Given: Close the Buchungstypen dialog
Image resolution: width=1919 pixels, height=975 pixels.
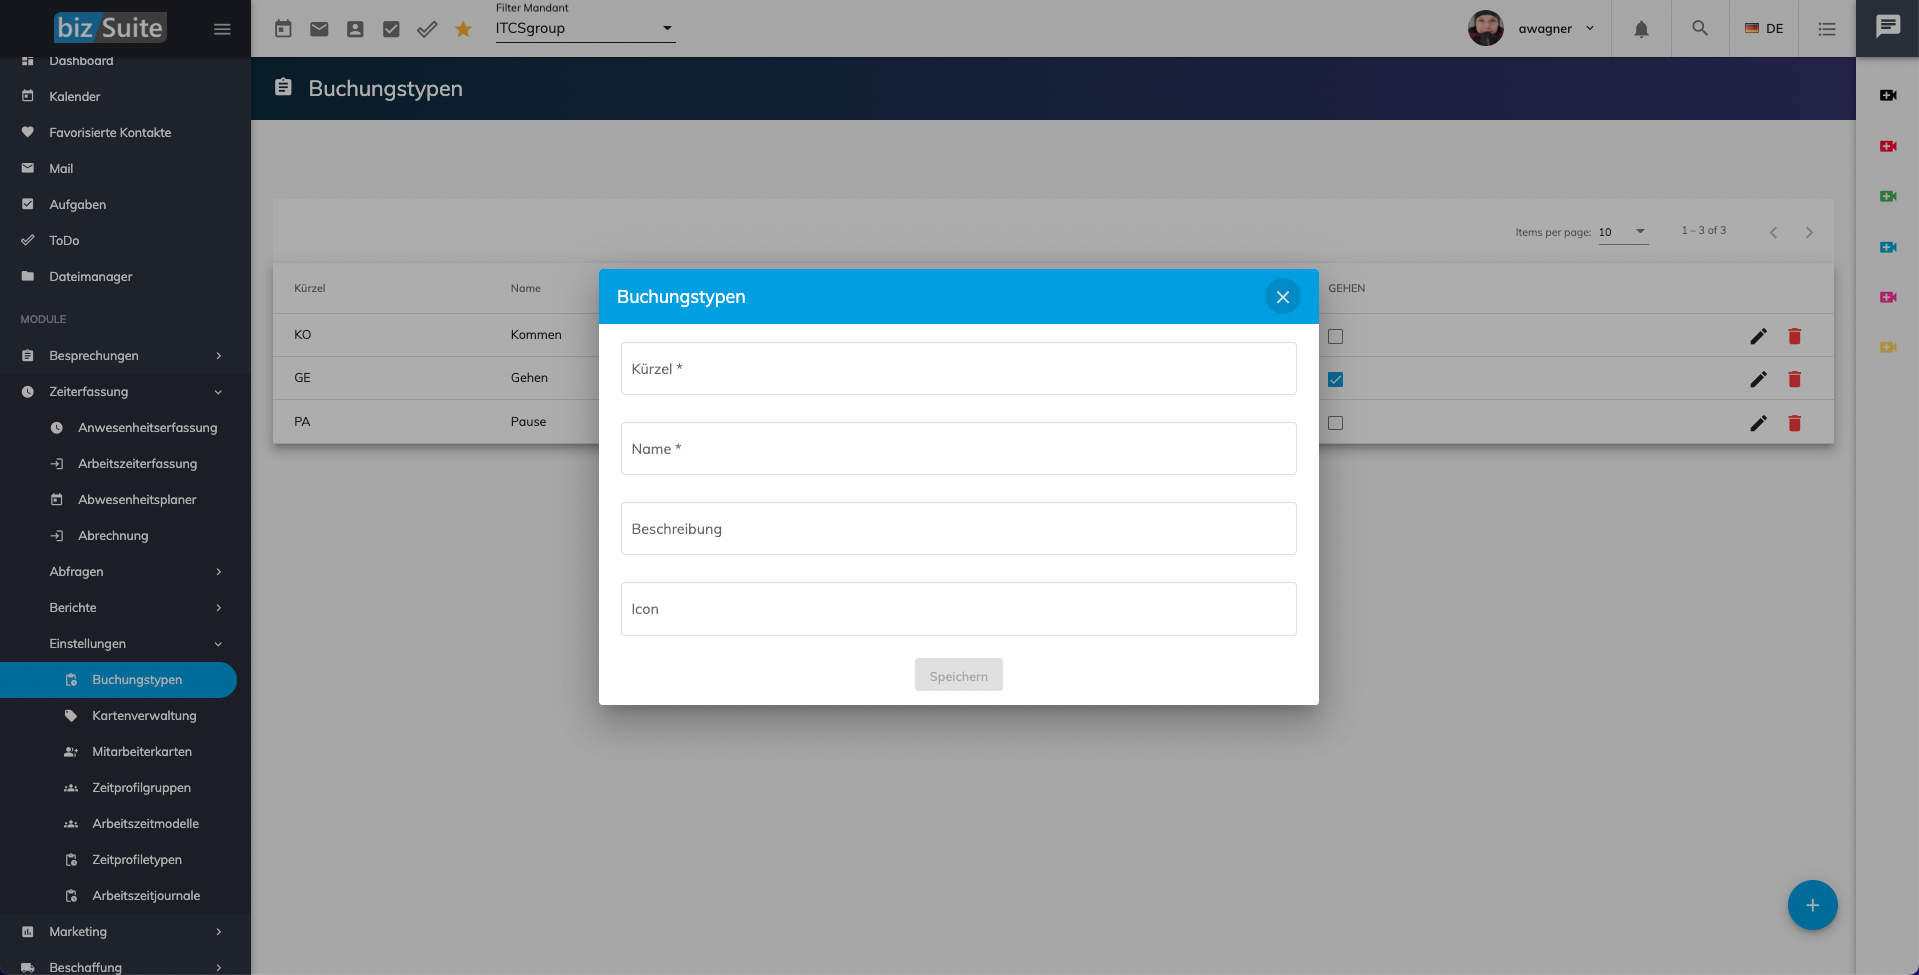Looking at the screenshot, I should 1282,297.
